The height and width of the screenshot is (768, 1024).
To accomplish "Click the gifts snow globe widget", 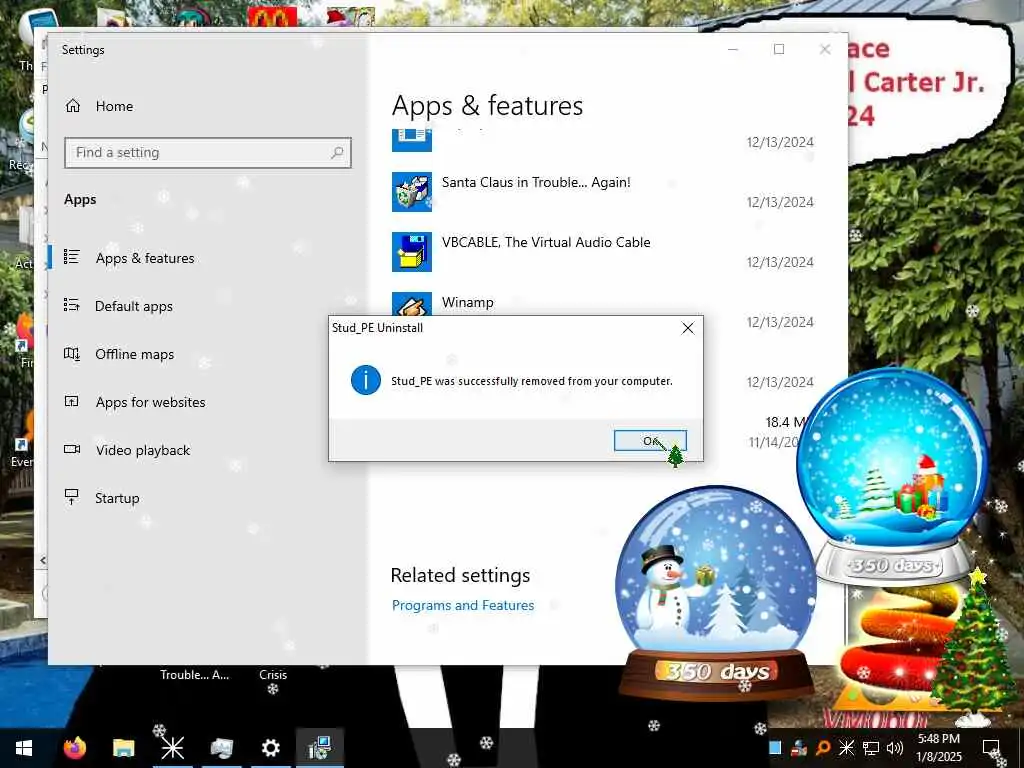I will tap(892, 477).
